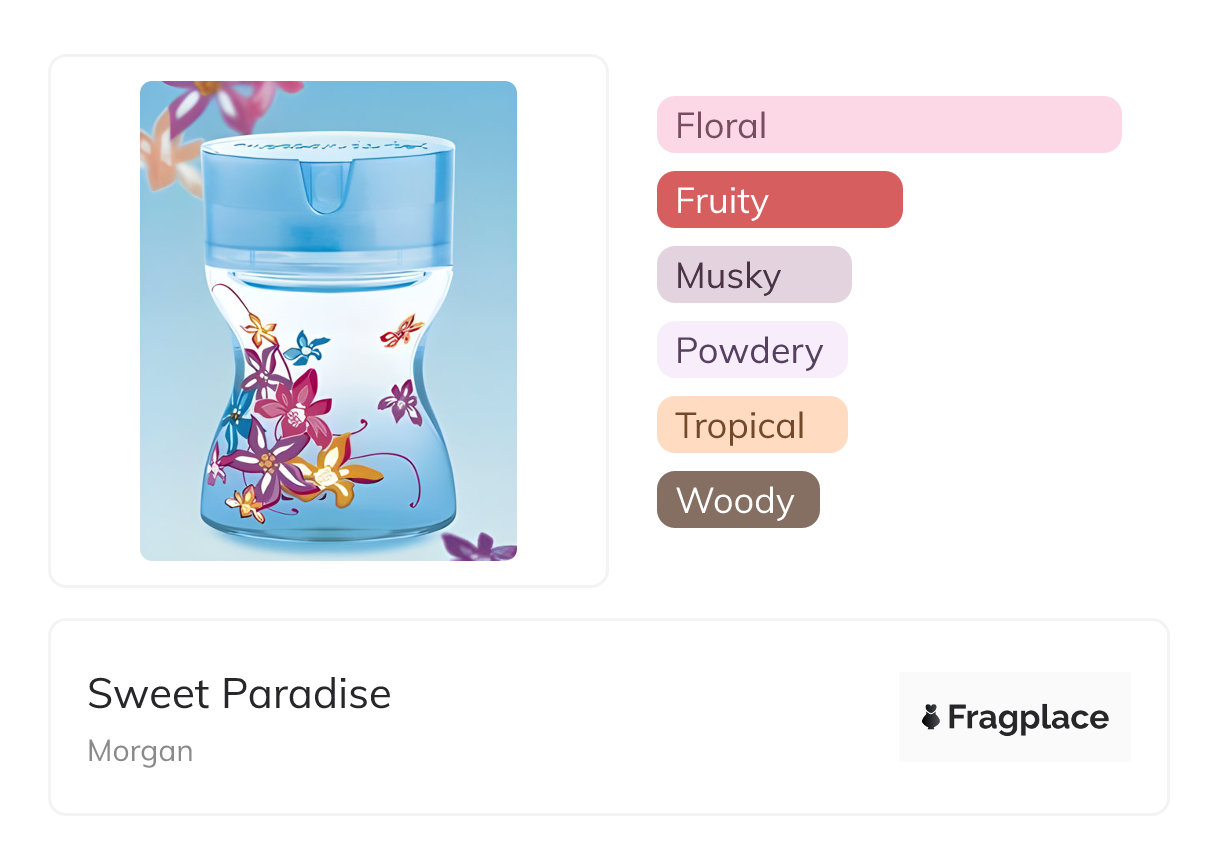Click the orange Tropical accord bar
The width and height of the screenshot is (1218, 864).
point(751,425)
